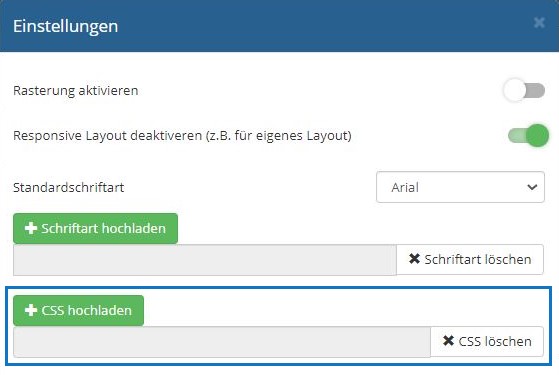The width and height of the screenshot is (559, 375).
Task: Click the Schriftart hochladen button
Action: tap(96, 228)
